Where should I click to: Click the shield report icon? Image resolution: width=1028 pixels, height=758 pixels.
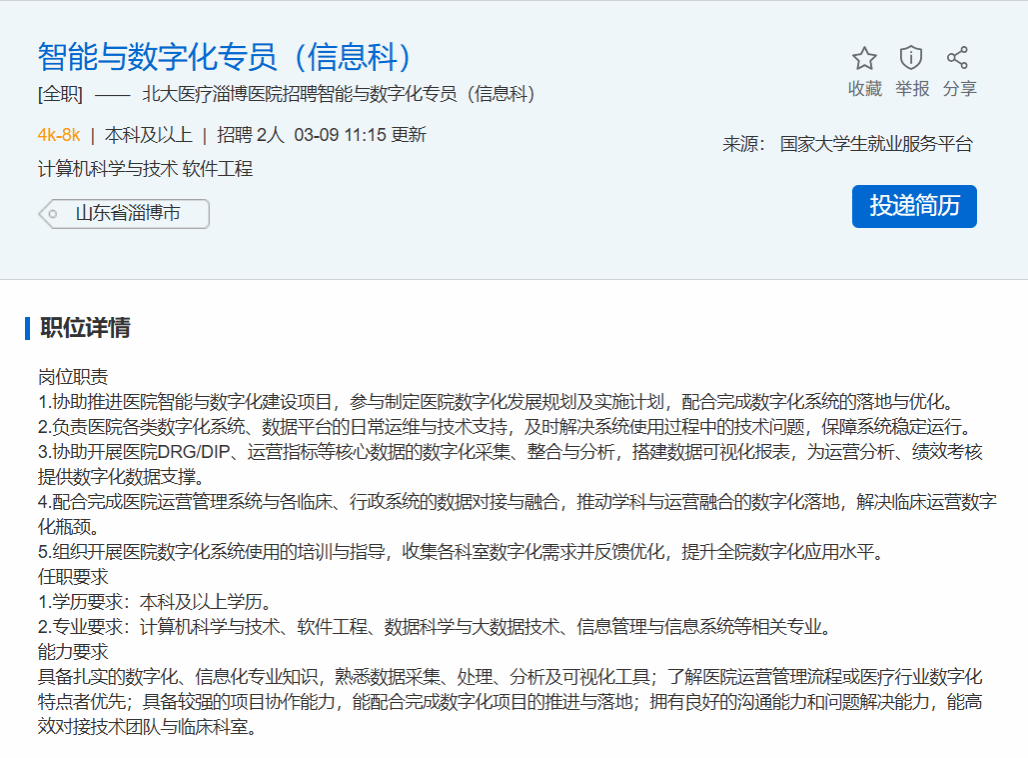tap(911, 58)
